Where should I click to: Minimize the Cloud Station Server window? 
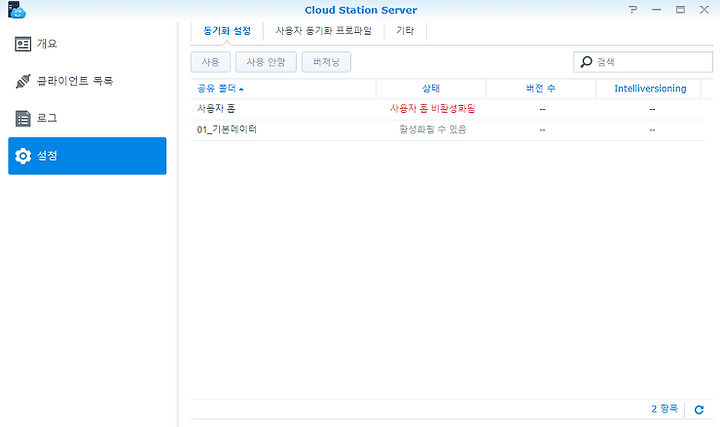(657, 10)
